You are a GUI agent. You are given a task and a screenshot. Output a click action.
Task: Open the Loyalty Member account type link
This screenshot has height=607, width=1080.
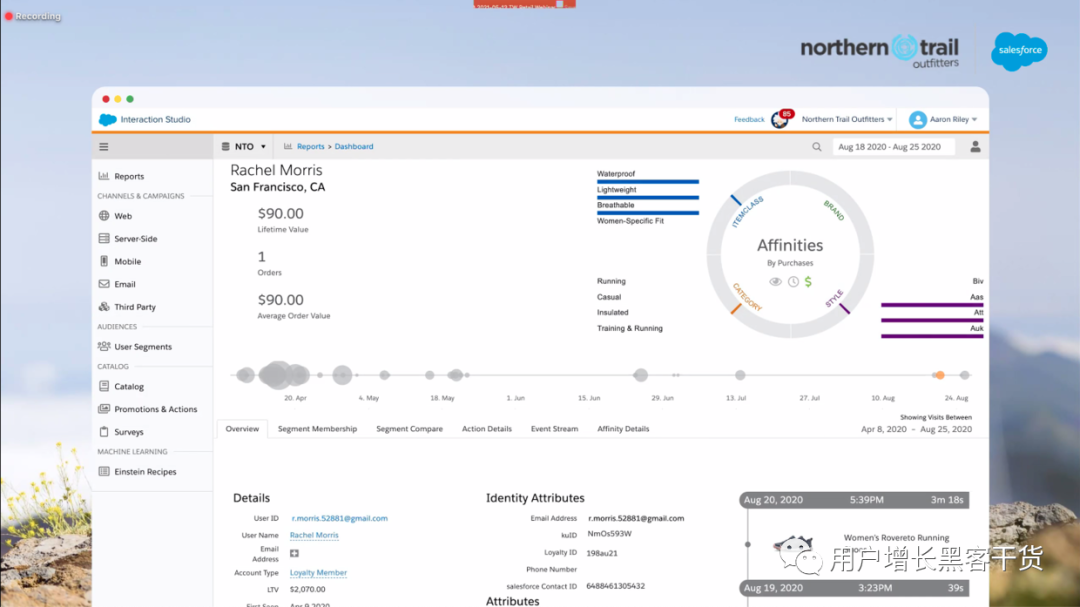click(x=318, y=573)
